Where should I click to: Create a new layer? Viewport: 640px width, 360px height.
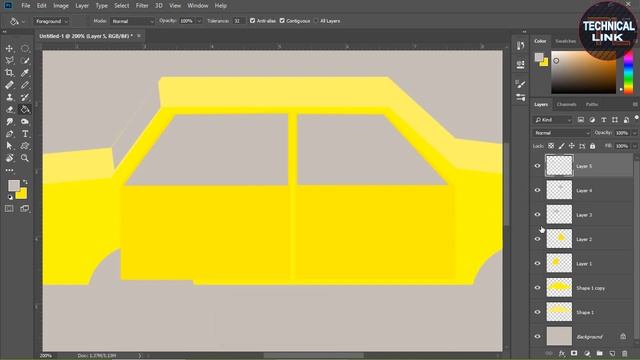click(x=612, y=353)
